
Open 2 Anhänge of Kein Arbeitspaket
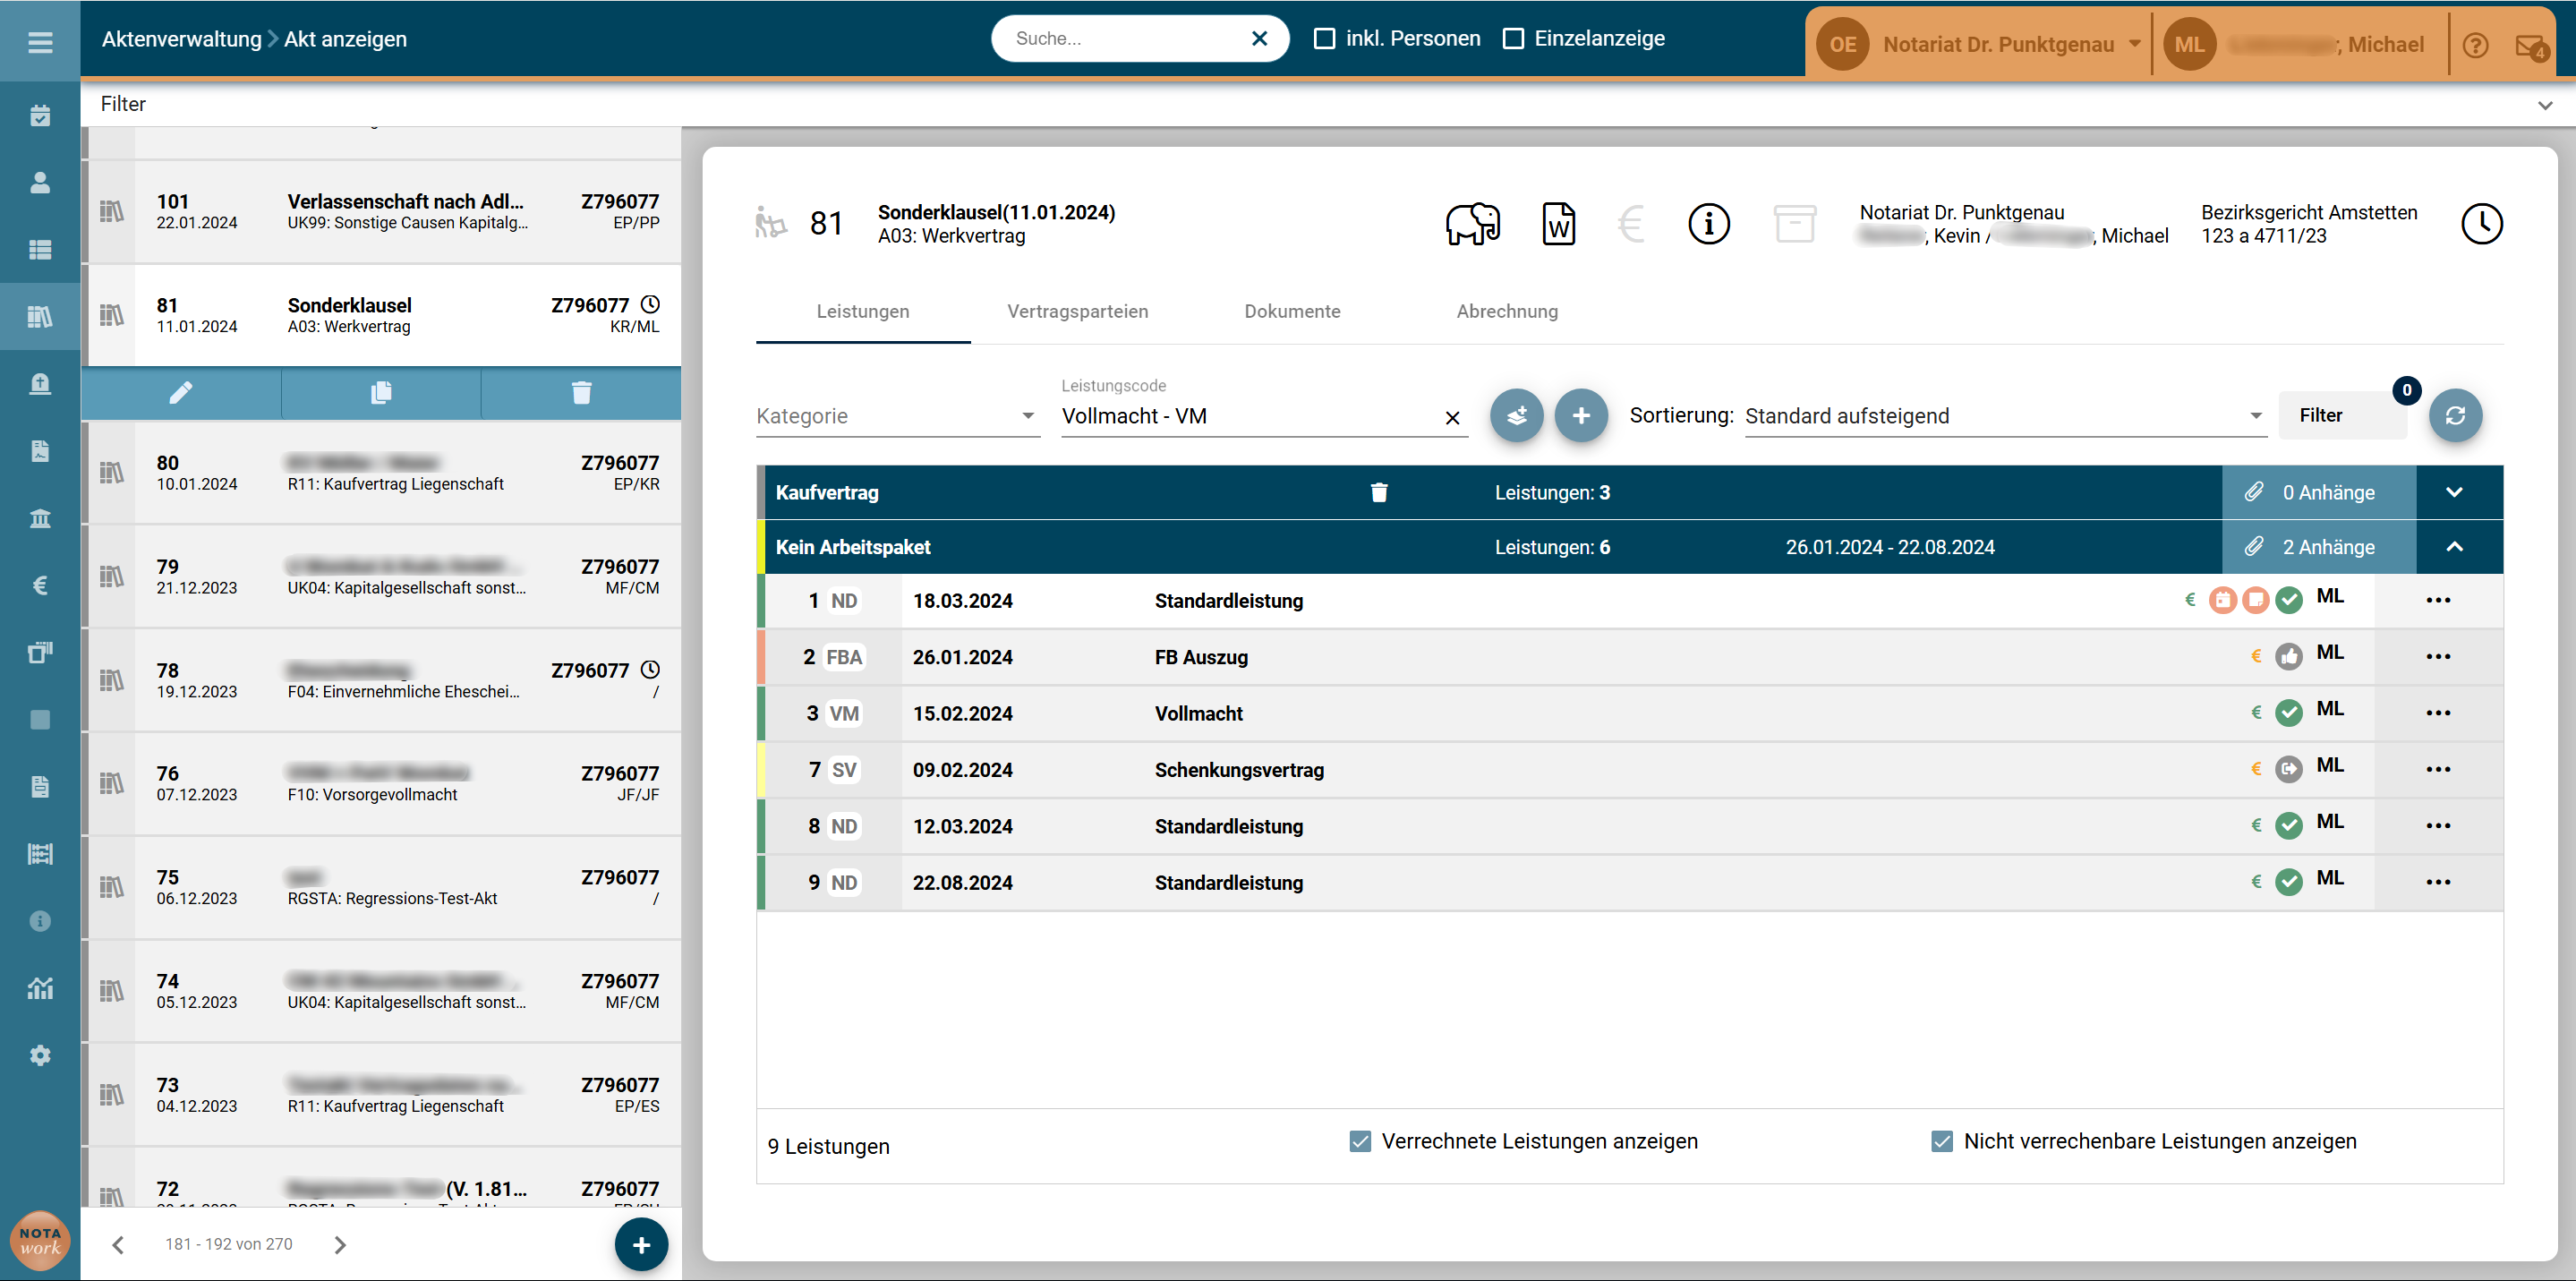[2319, 547]
